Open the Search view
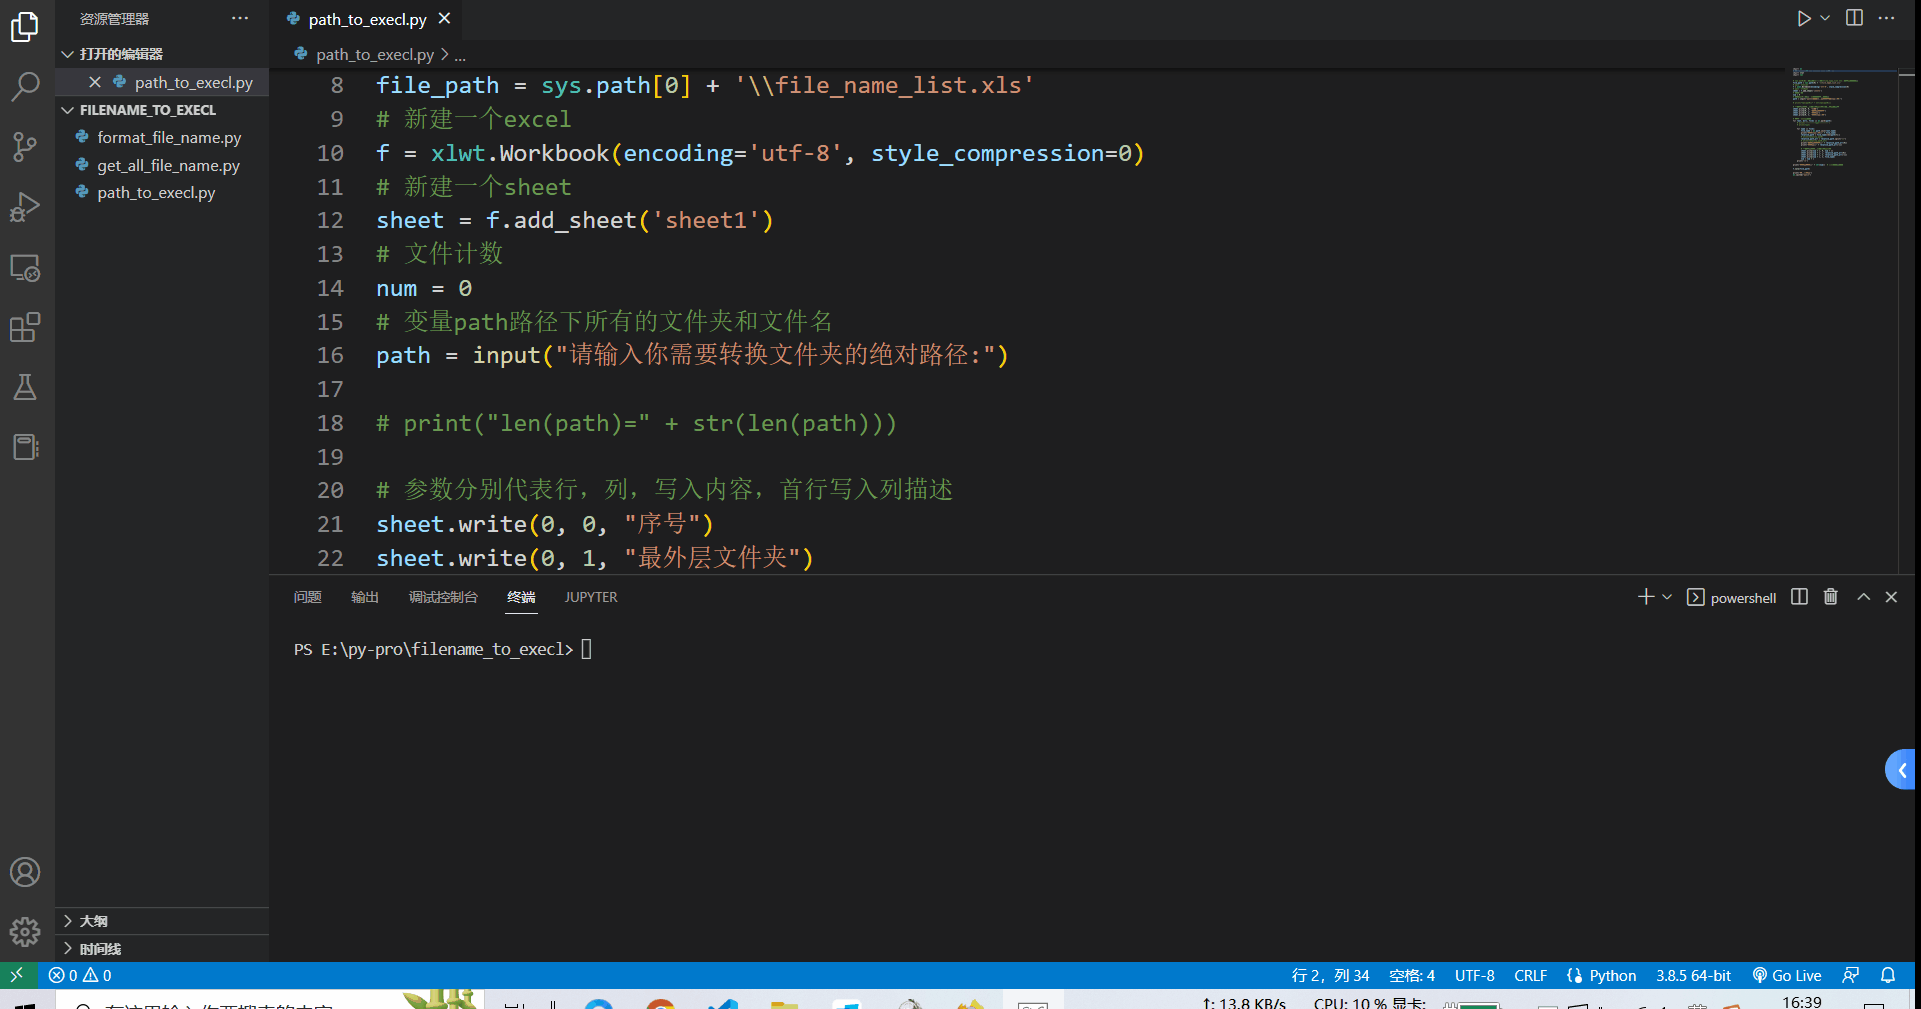Image resolution: width=1921 pixels, height=1009 pixels. [25, 87]
